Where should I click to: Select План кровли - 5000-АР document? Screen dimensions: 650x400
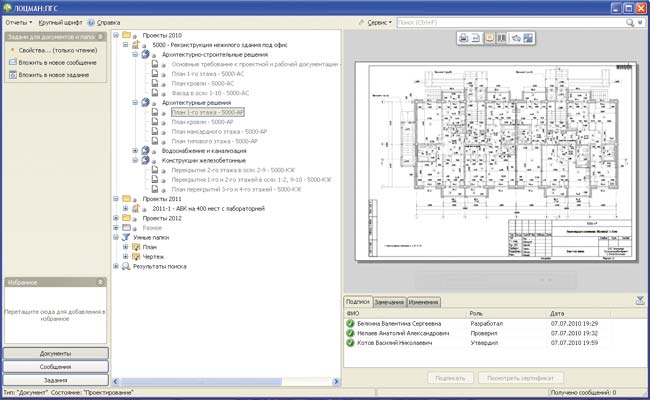coord(203,122)
